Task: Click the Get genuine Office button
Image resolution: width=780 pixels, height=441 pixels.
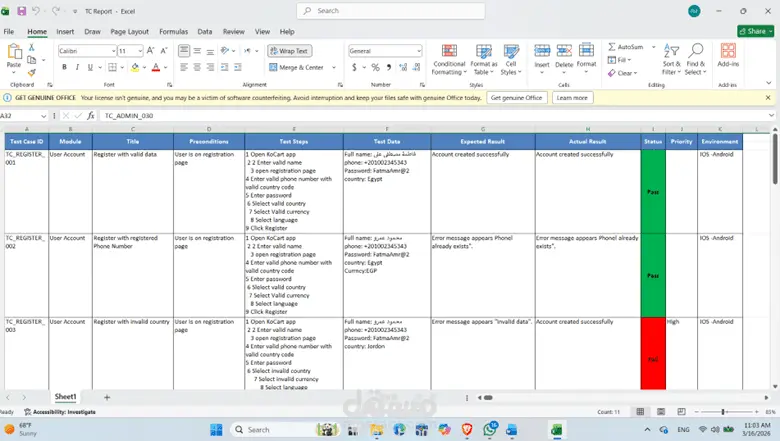Action: [x=516, y=98]
